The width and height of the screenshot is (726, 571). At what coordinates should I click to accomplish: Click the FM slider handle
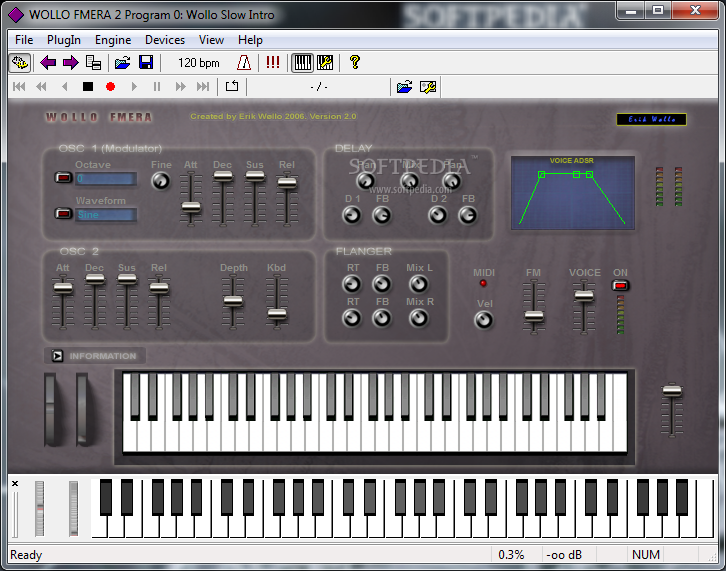pyautogui.click(x=534, y=316)
